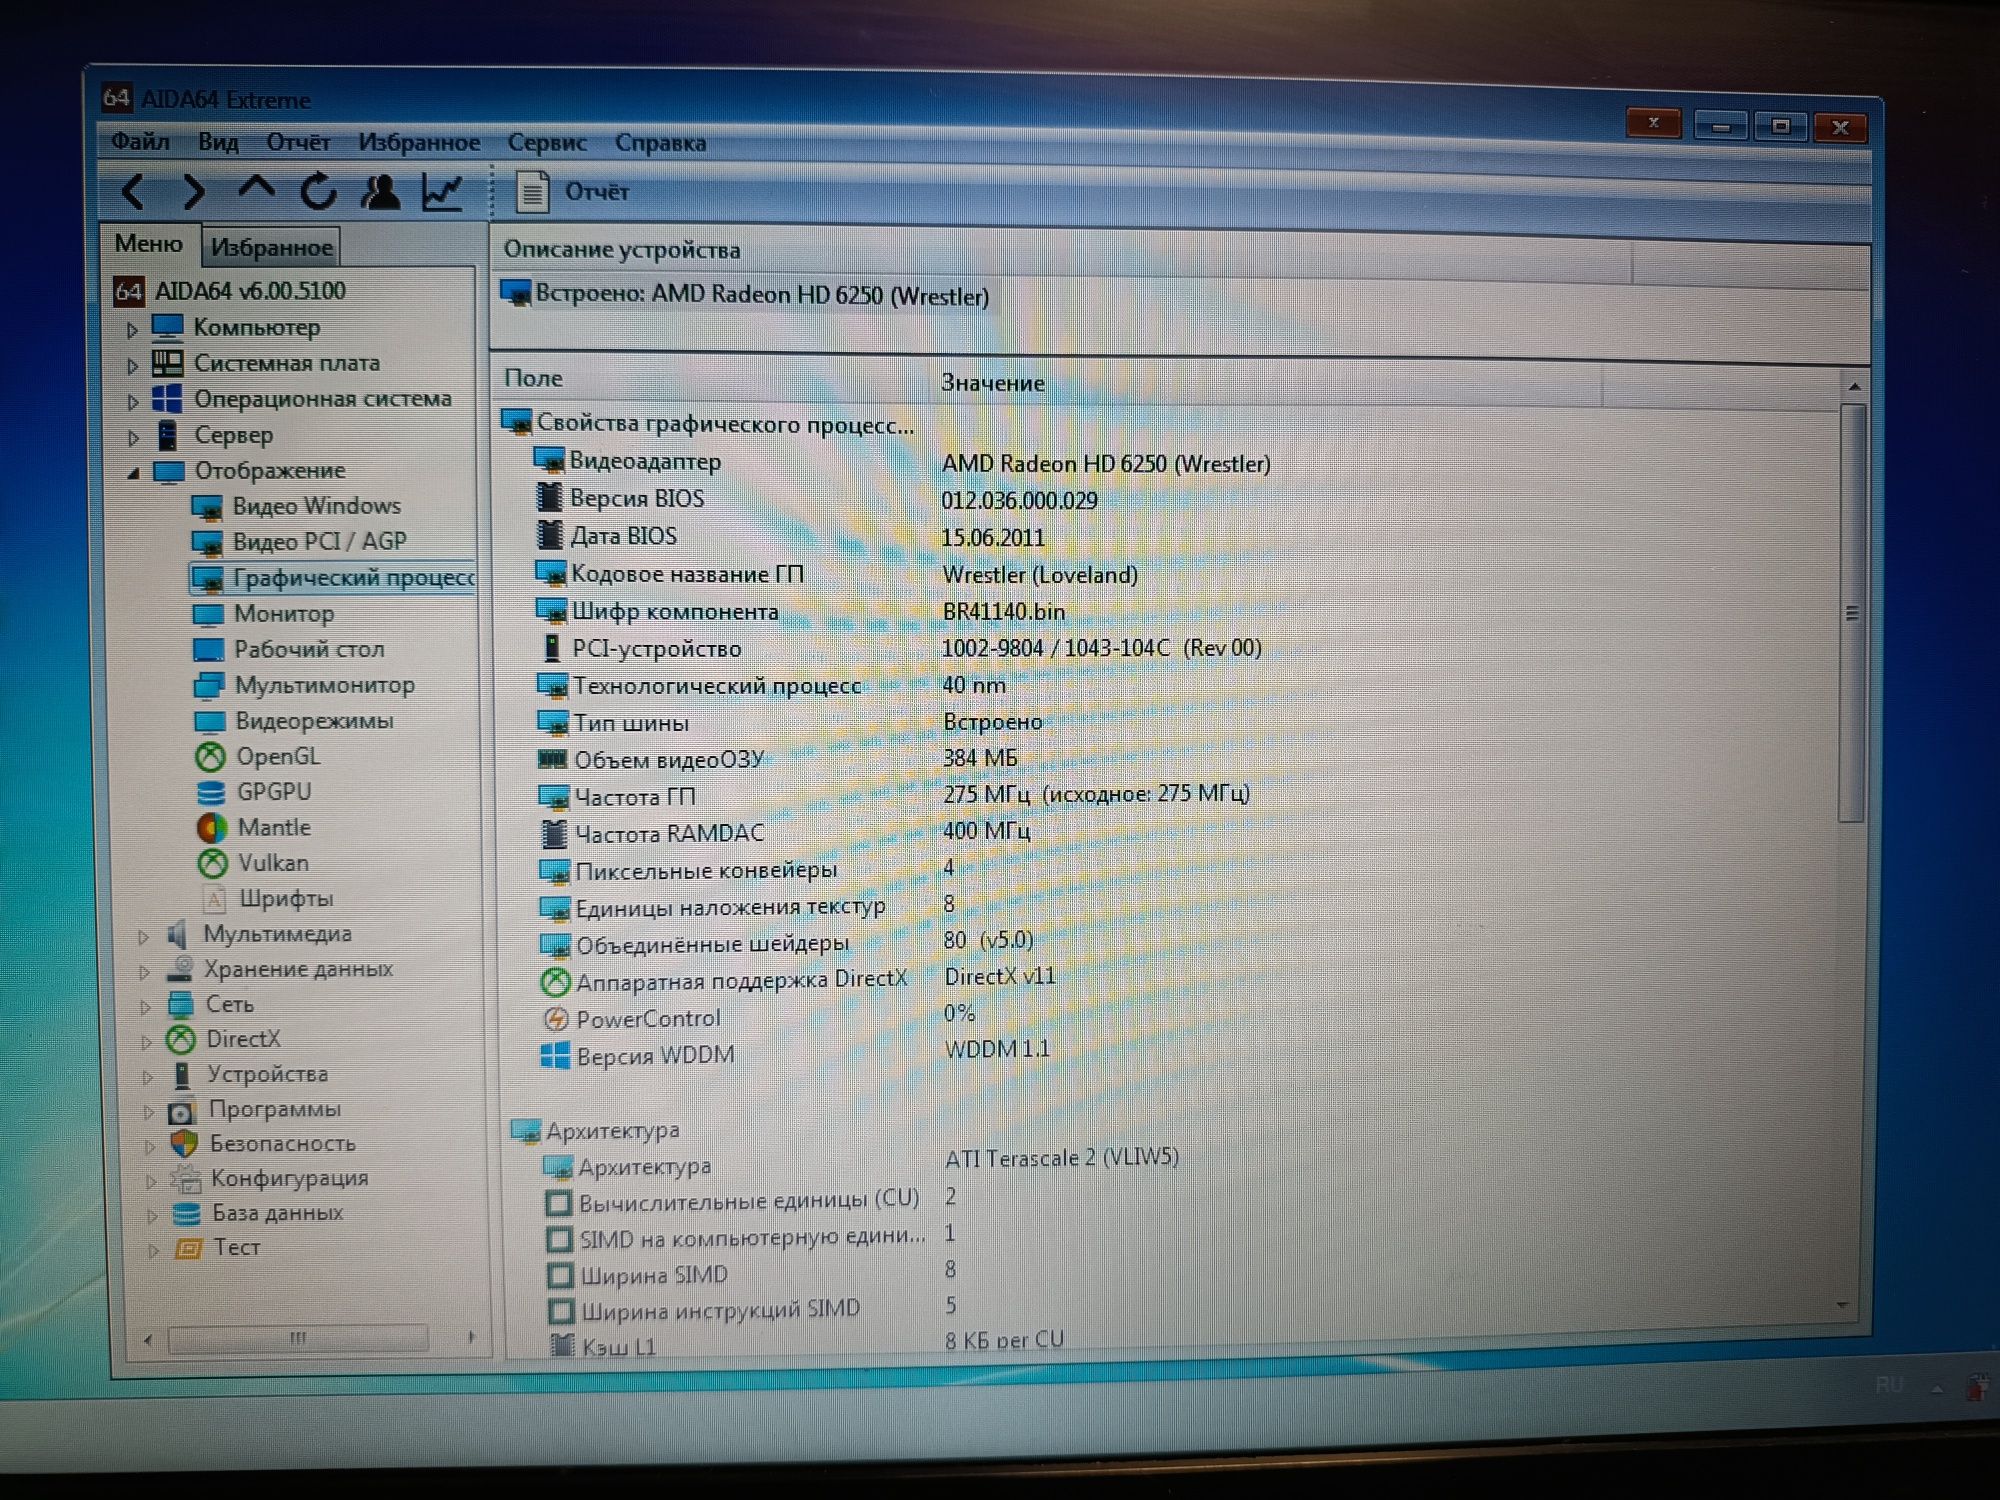This screenshot has width=2000, height=1500.
Task: Click the База данных icon
Action: click(187, 1214)
